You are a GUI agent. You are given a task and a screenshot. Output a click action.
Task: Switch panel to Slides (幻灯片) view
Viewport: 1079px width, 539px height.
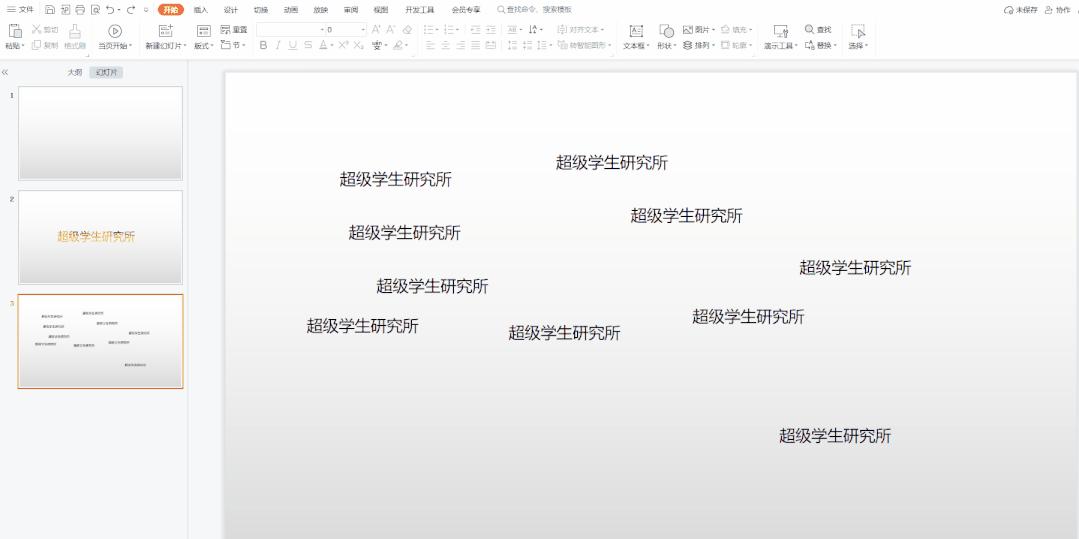click(x=106, y=72)
